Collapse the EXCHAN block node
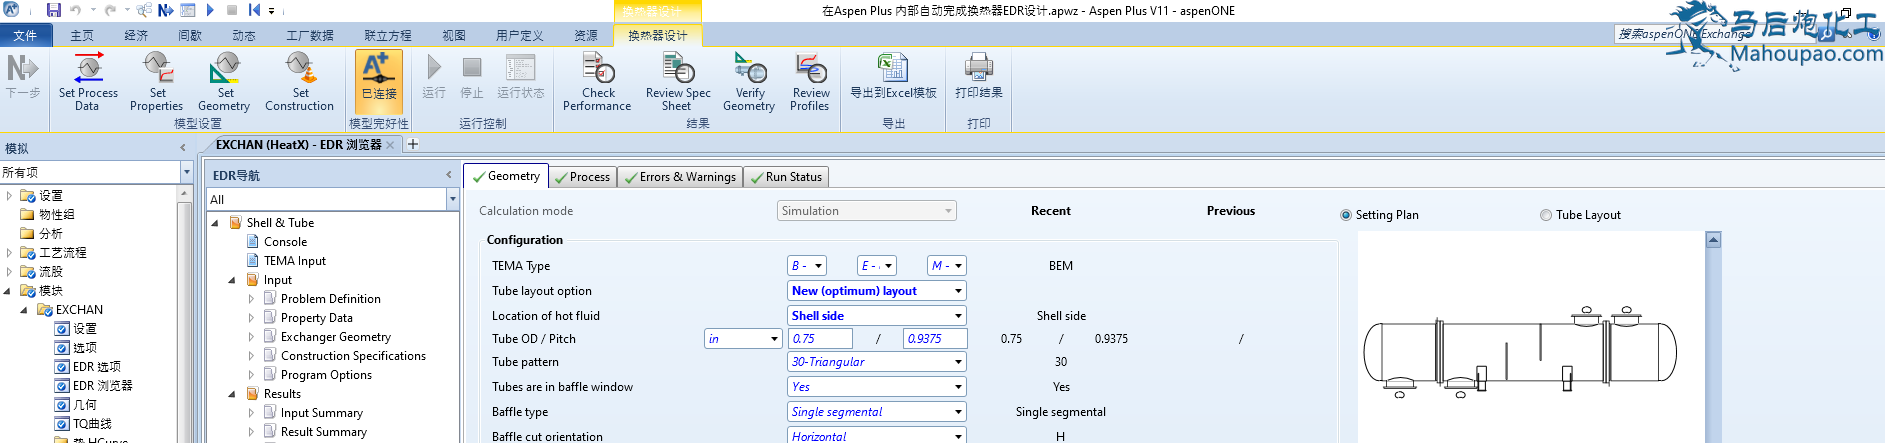Image resolution: width=1885 pixels, height=443 pixels. pos(24,310)
